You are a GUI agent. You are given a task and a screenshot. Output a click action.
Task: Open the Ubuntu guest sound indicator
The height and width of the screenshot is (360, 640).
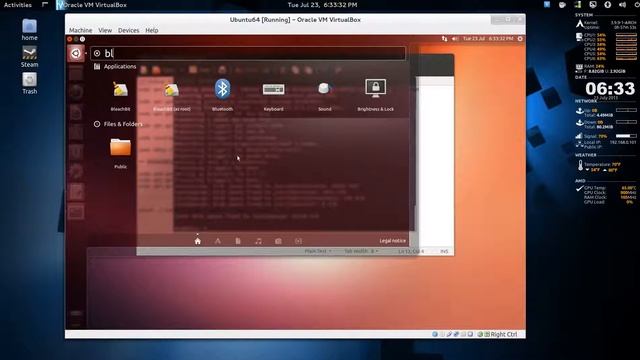point(455,39)
